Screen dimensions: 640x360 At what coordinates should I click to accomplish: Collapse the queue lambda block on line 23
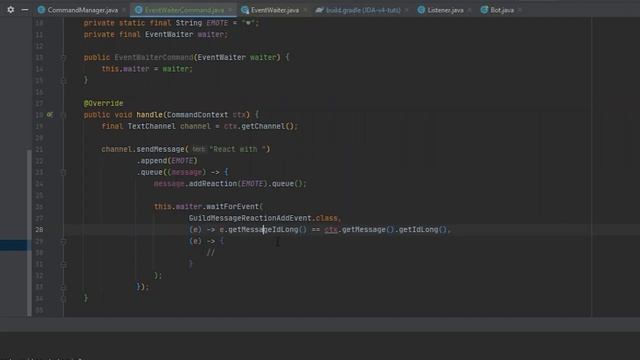(63, 172)
